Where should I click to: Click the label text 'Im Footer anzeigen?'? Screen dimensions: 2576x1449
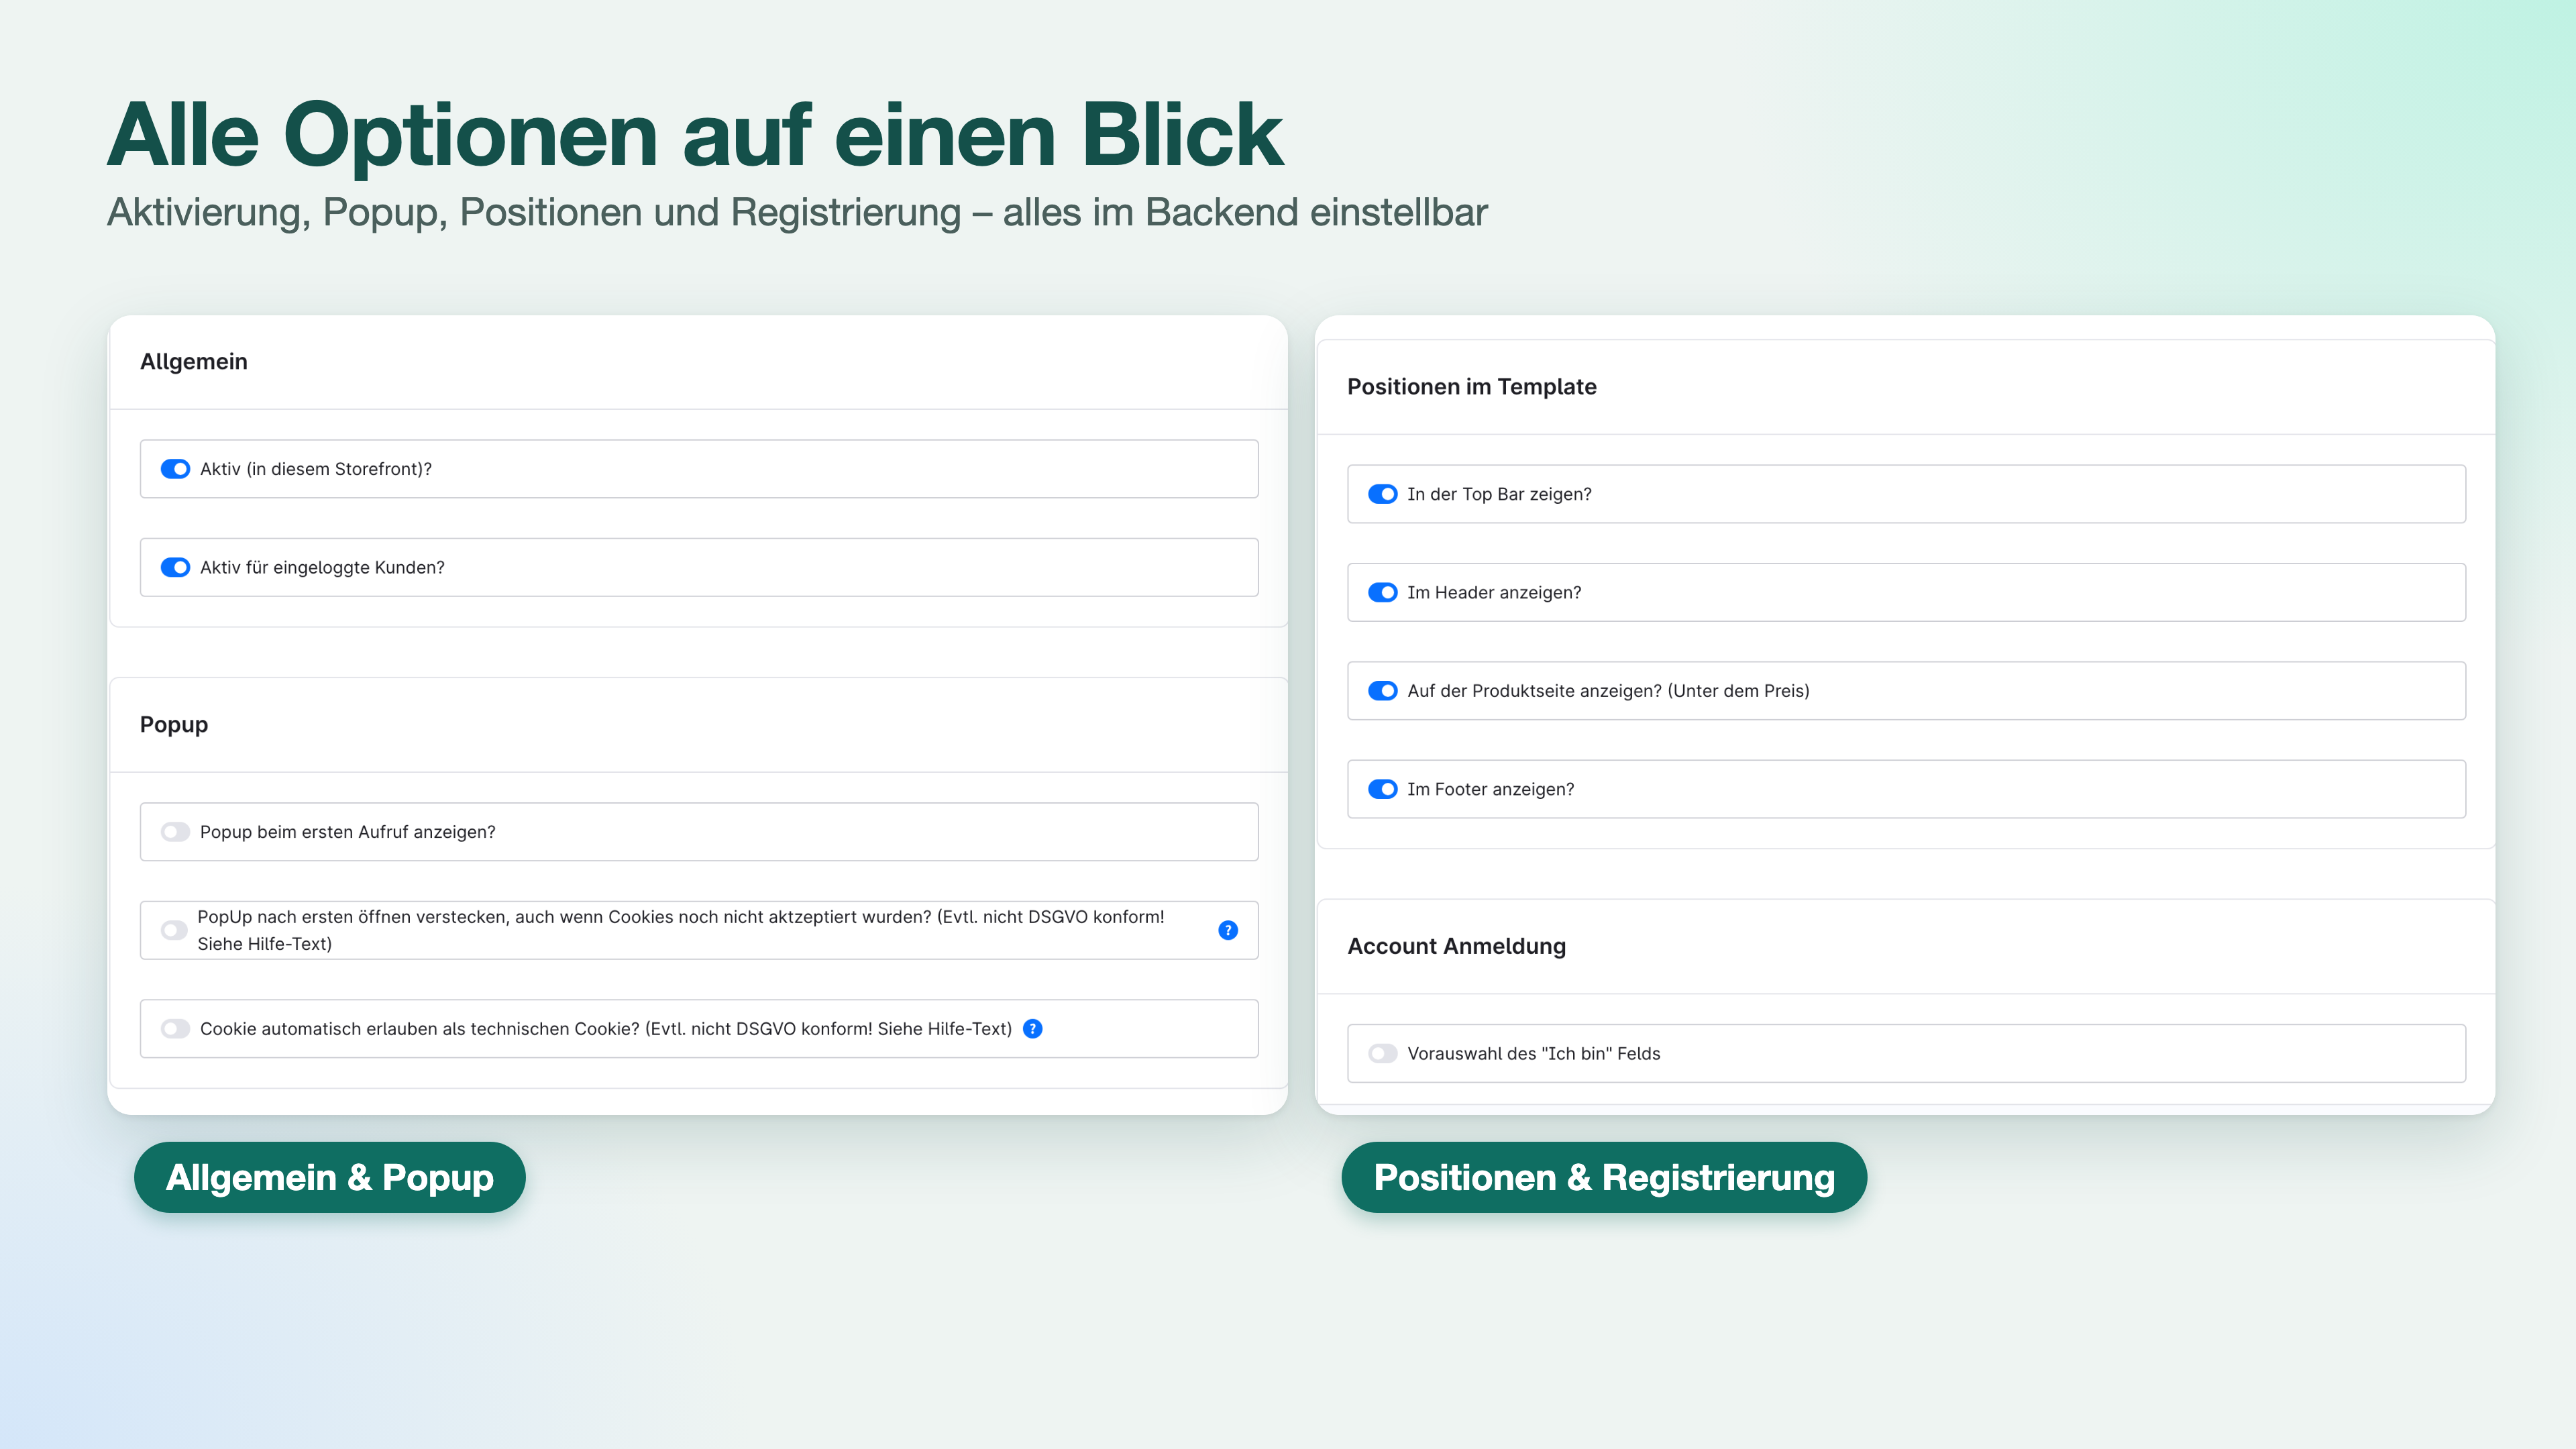(x=1490, y=789)
